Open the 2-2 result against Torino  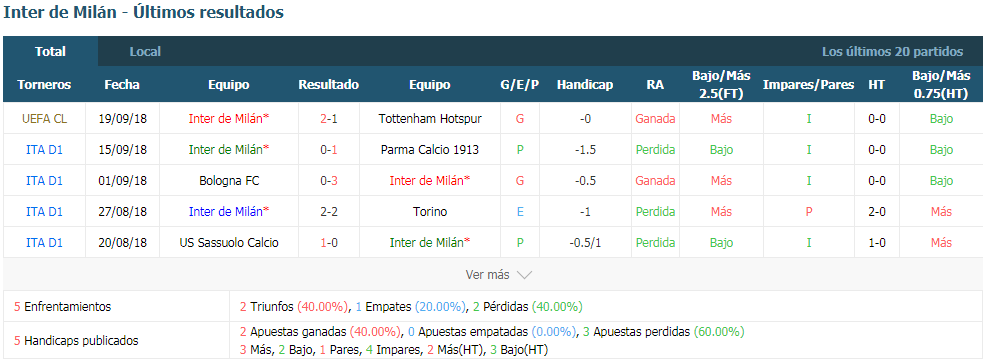click(x=329, y=212)
